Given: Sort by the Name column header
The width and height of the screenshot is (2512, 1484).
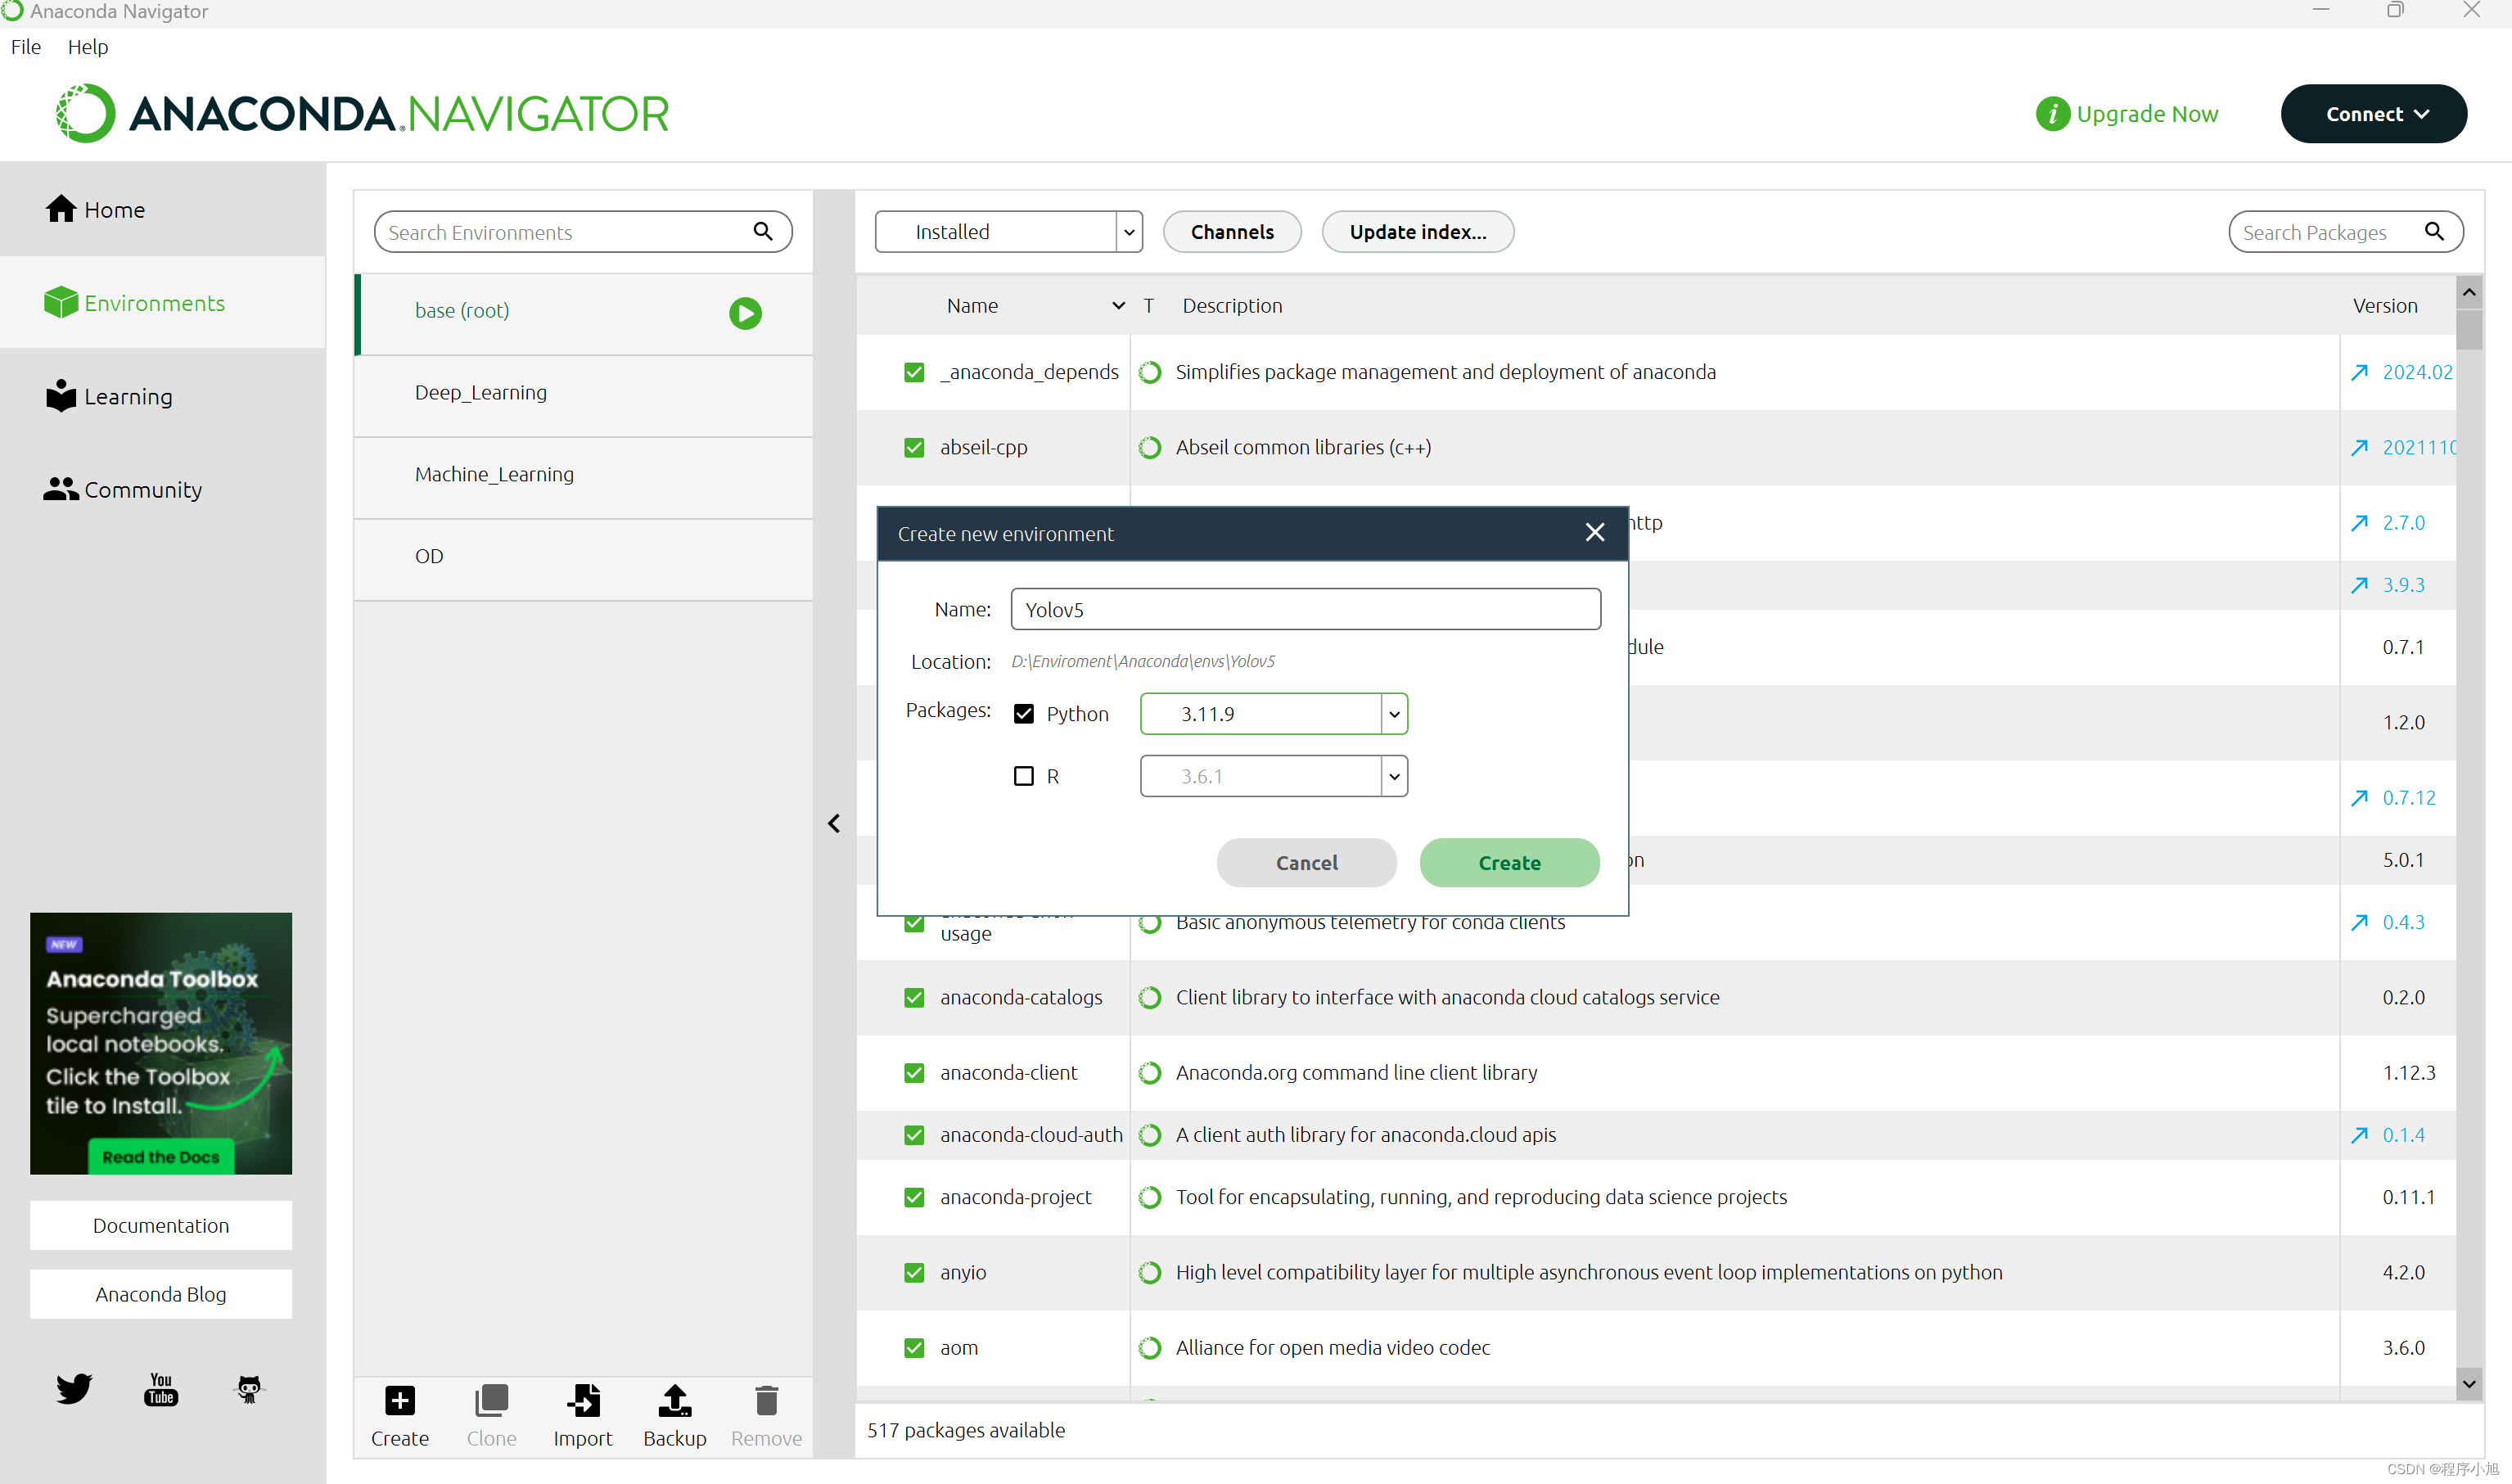Looking at the screenshot, I should tap(972, 305).
